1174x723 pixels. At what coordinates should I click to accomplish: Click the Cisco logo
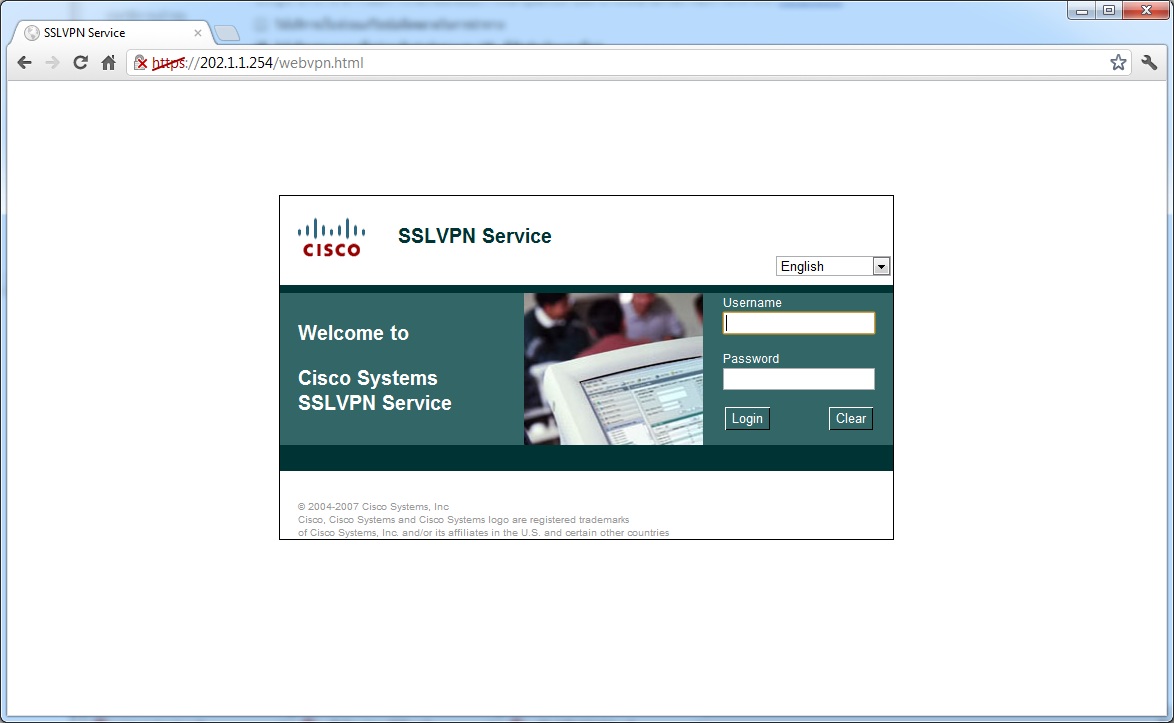pos(332,237)
